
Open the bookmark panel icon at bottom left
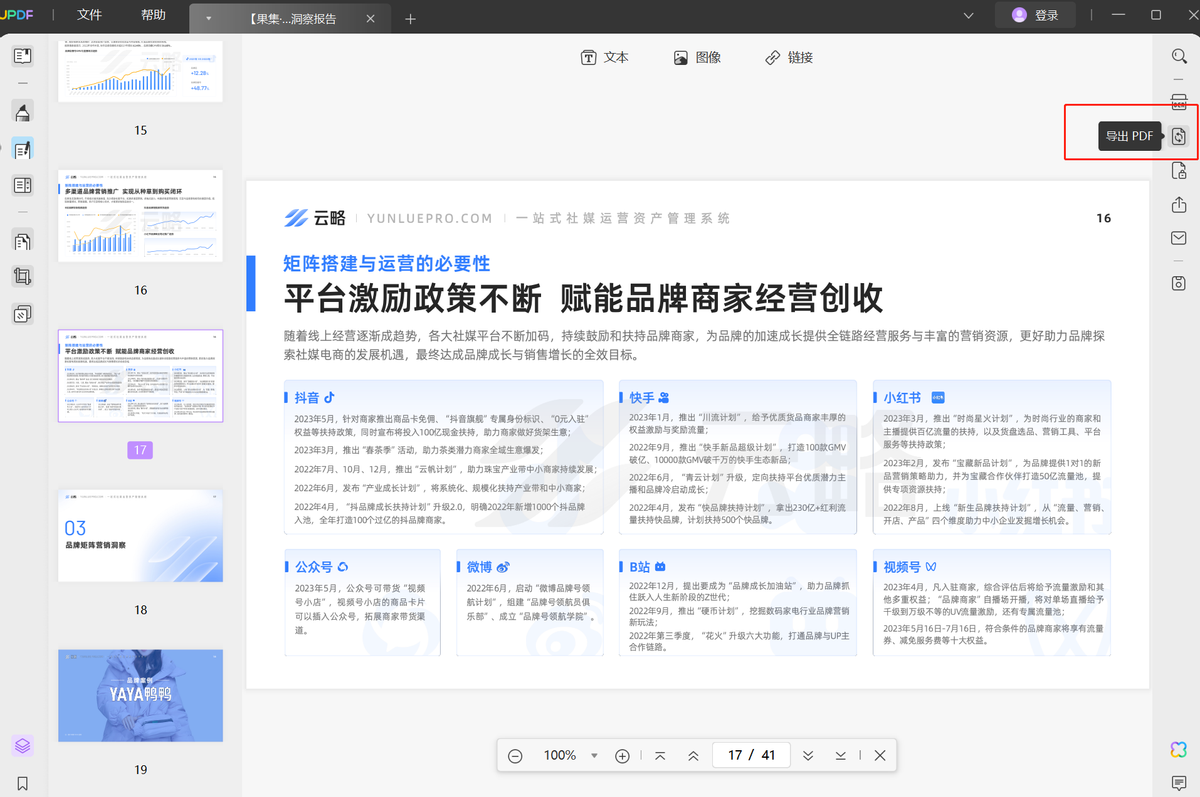point(22,783)
